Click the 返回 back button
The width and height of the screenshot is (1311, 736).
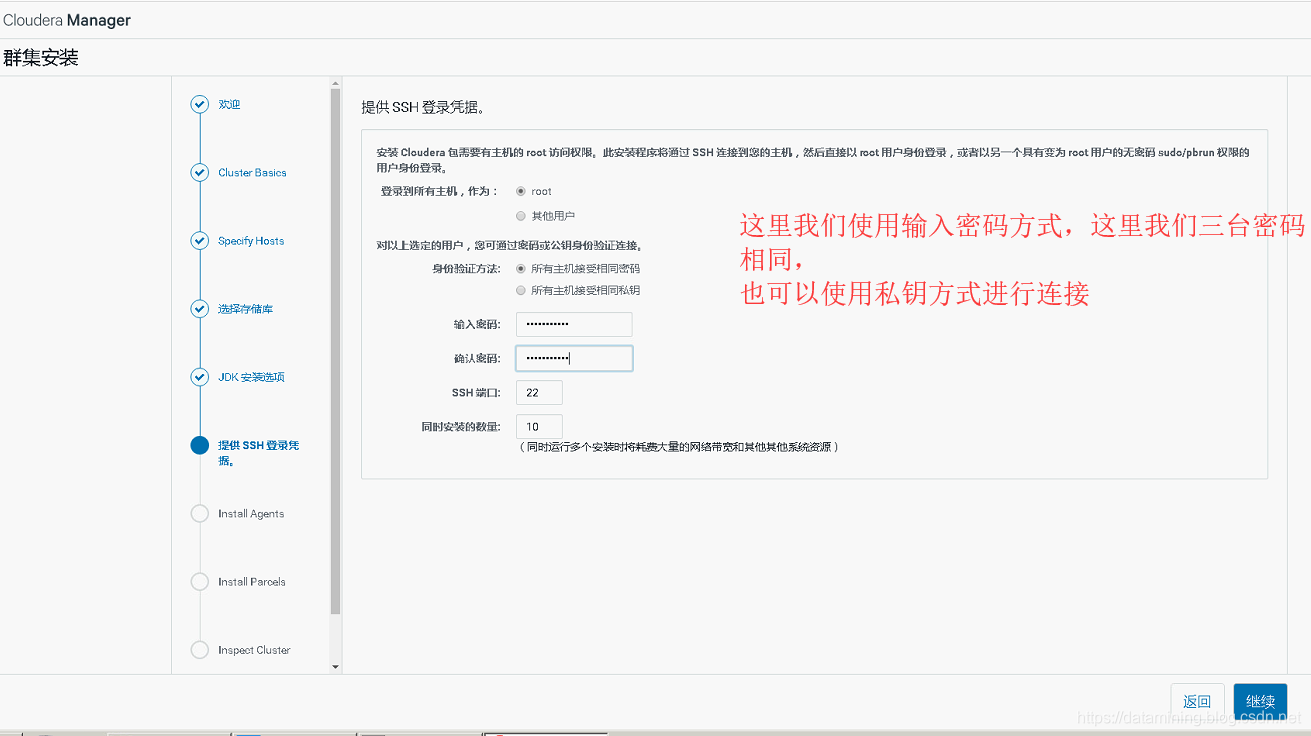tap(1197, 702)
